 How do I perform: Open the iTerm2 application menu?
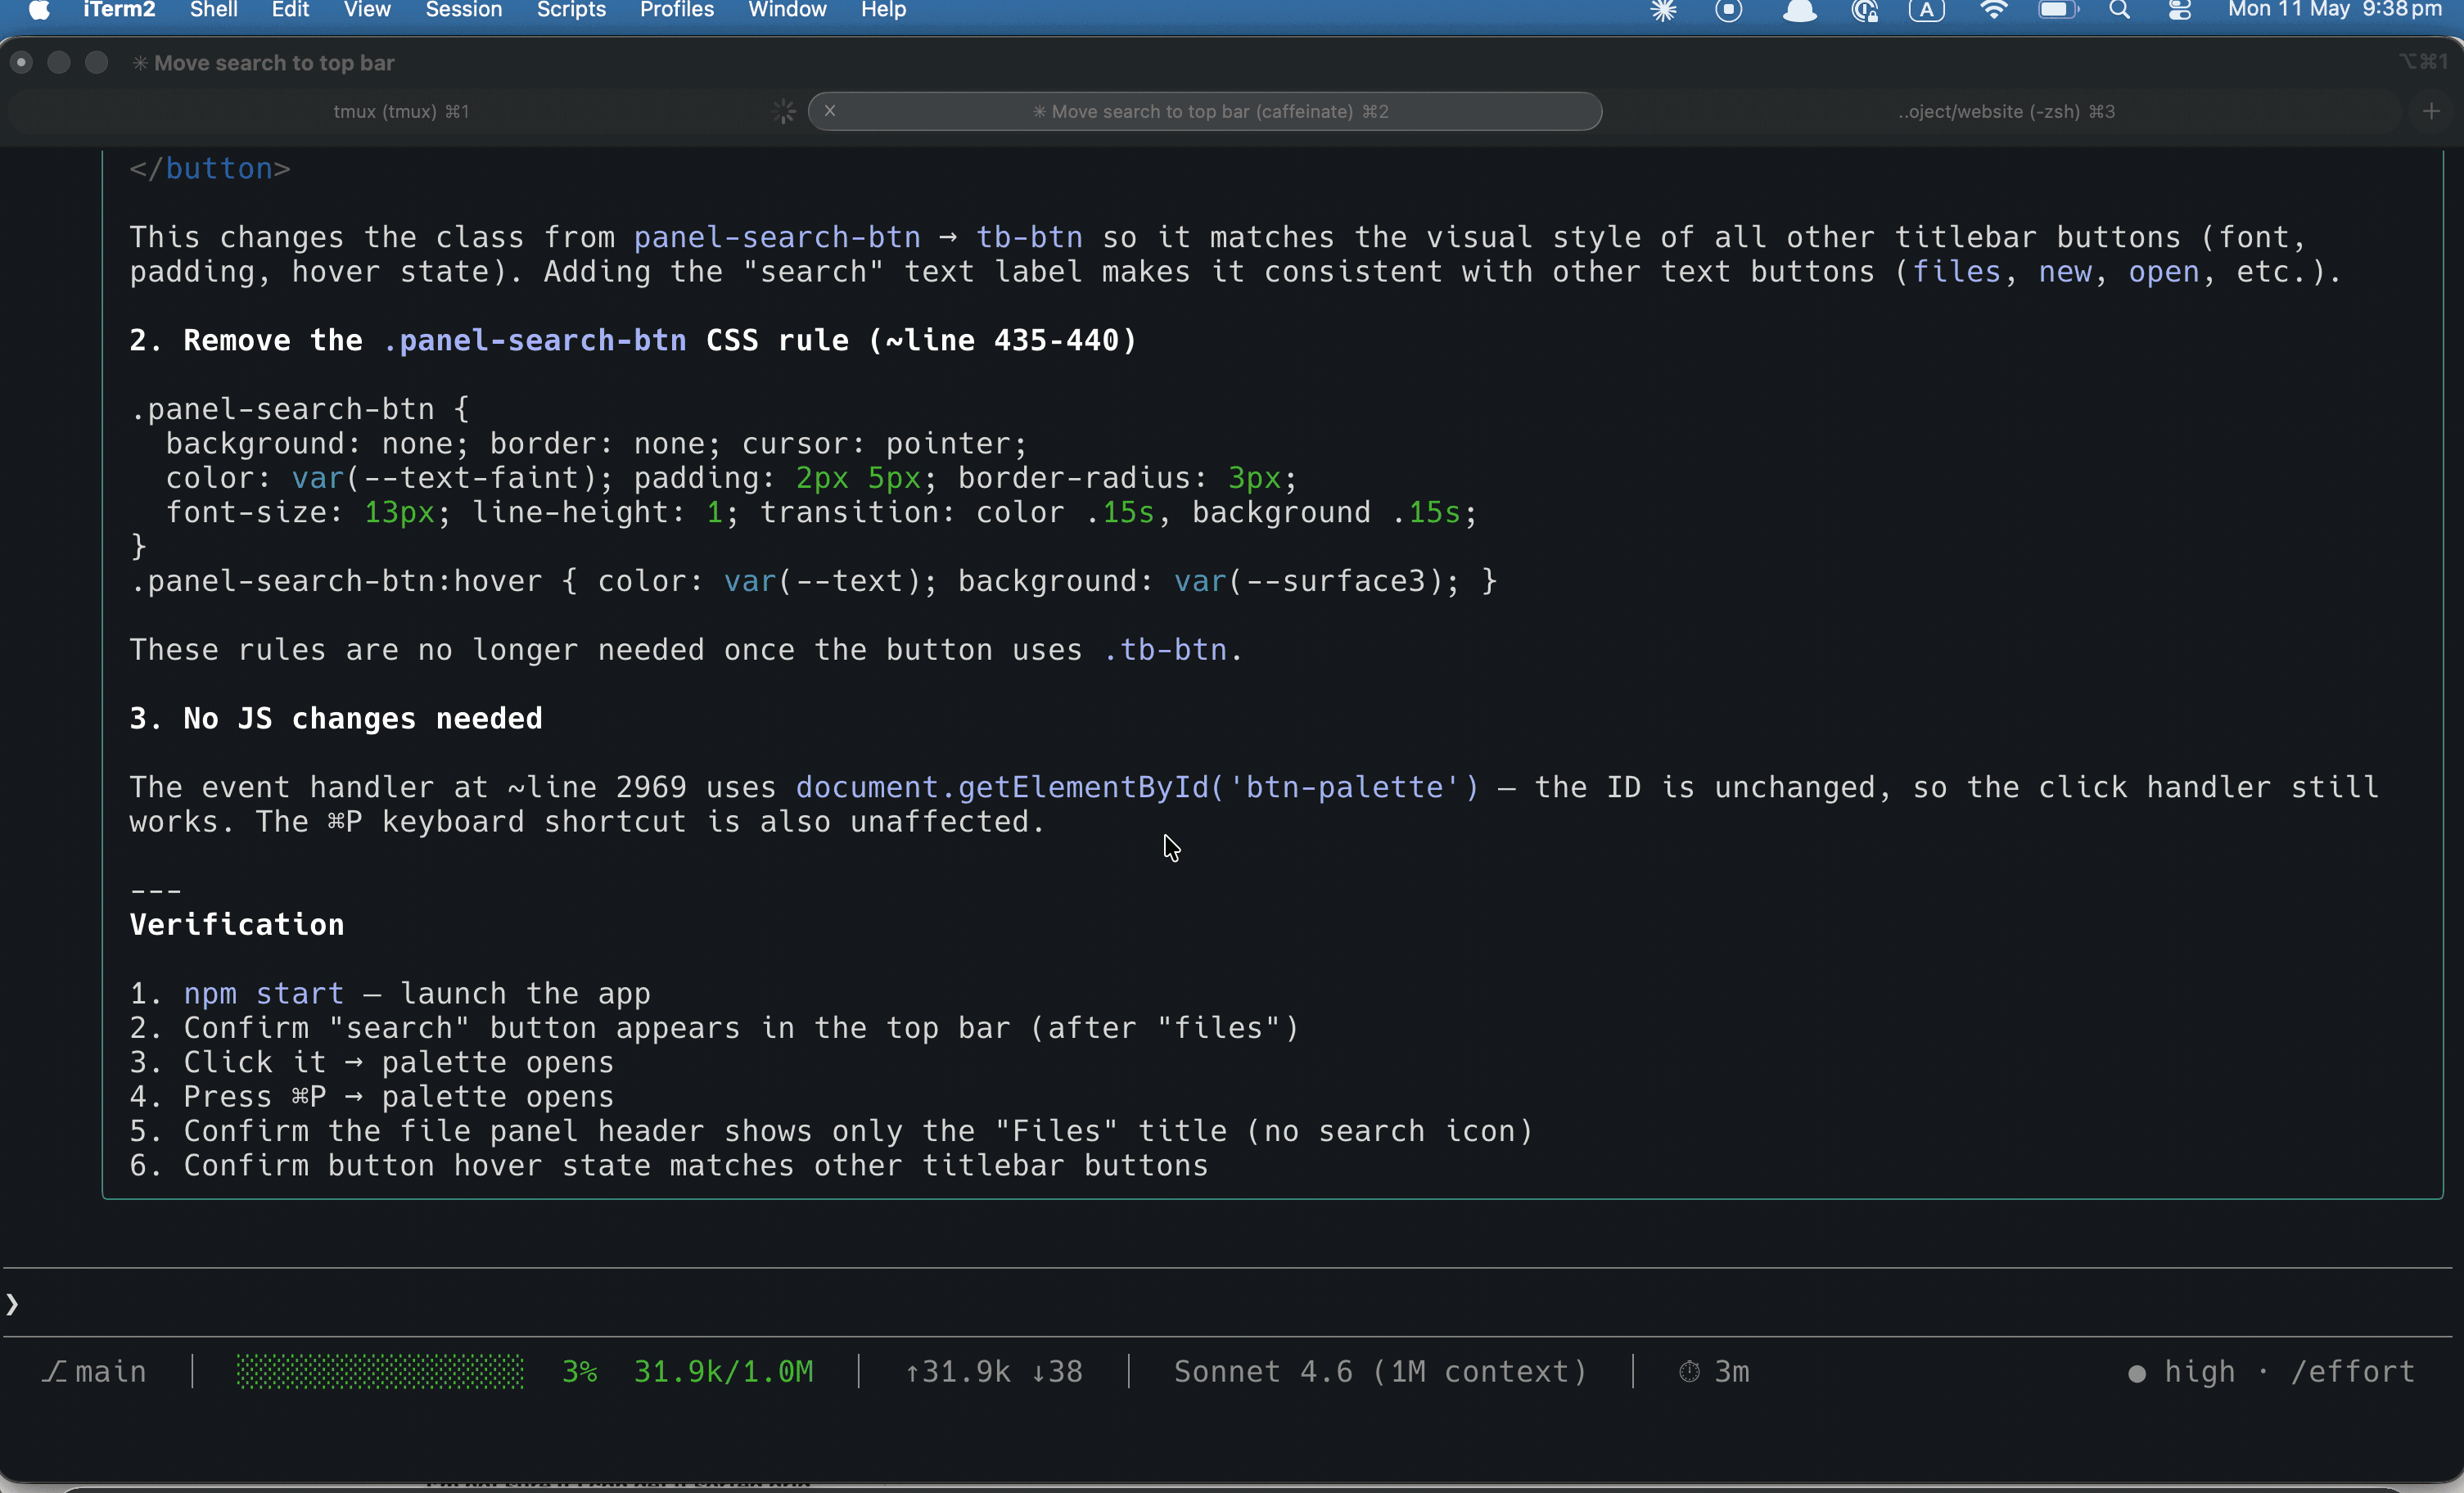(119, 10)
